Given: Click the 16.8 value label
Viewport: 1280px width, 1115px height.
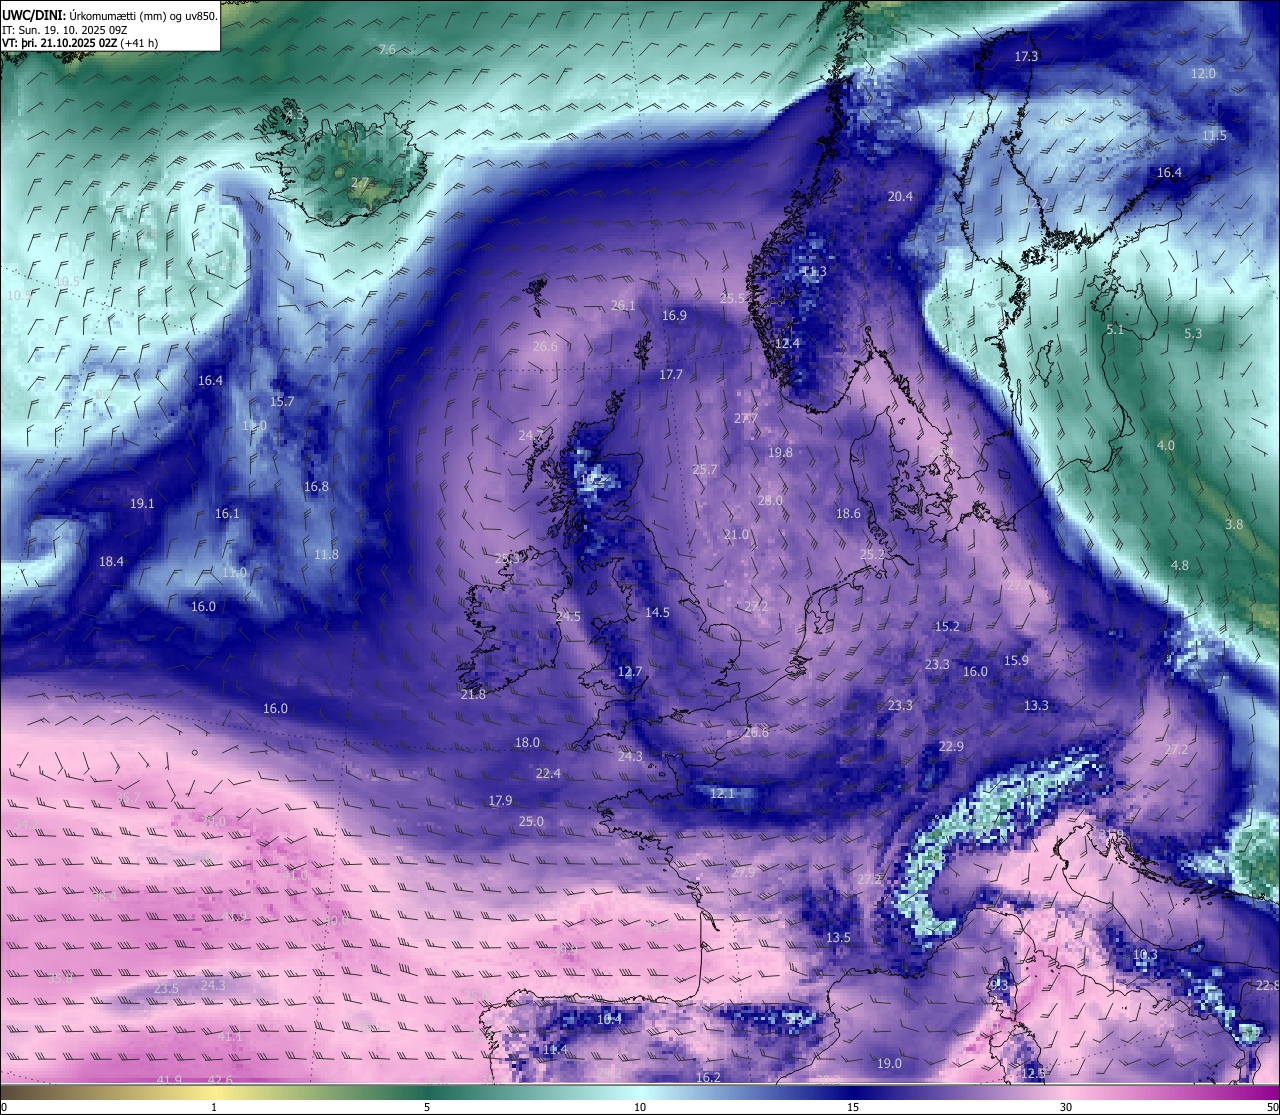Looking at the screenshot, I should click(x=316, y=486).
